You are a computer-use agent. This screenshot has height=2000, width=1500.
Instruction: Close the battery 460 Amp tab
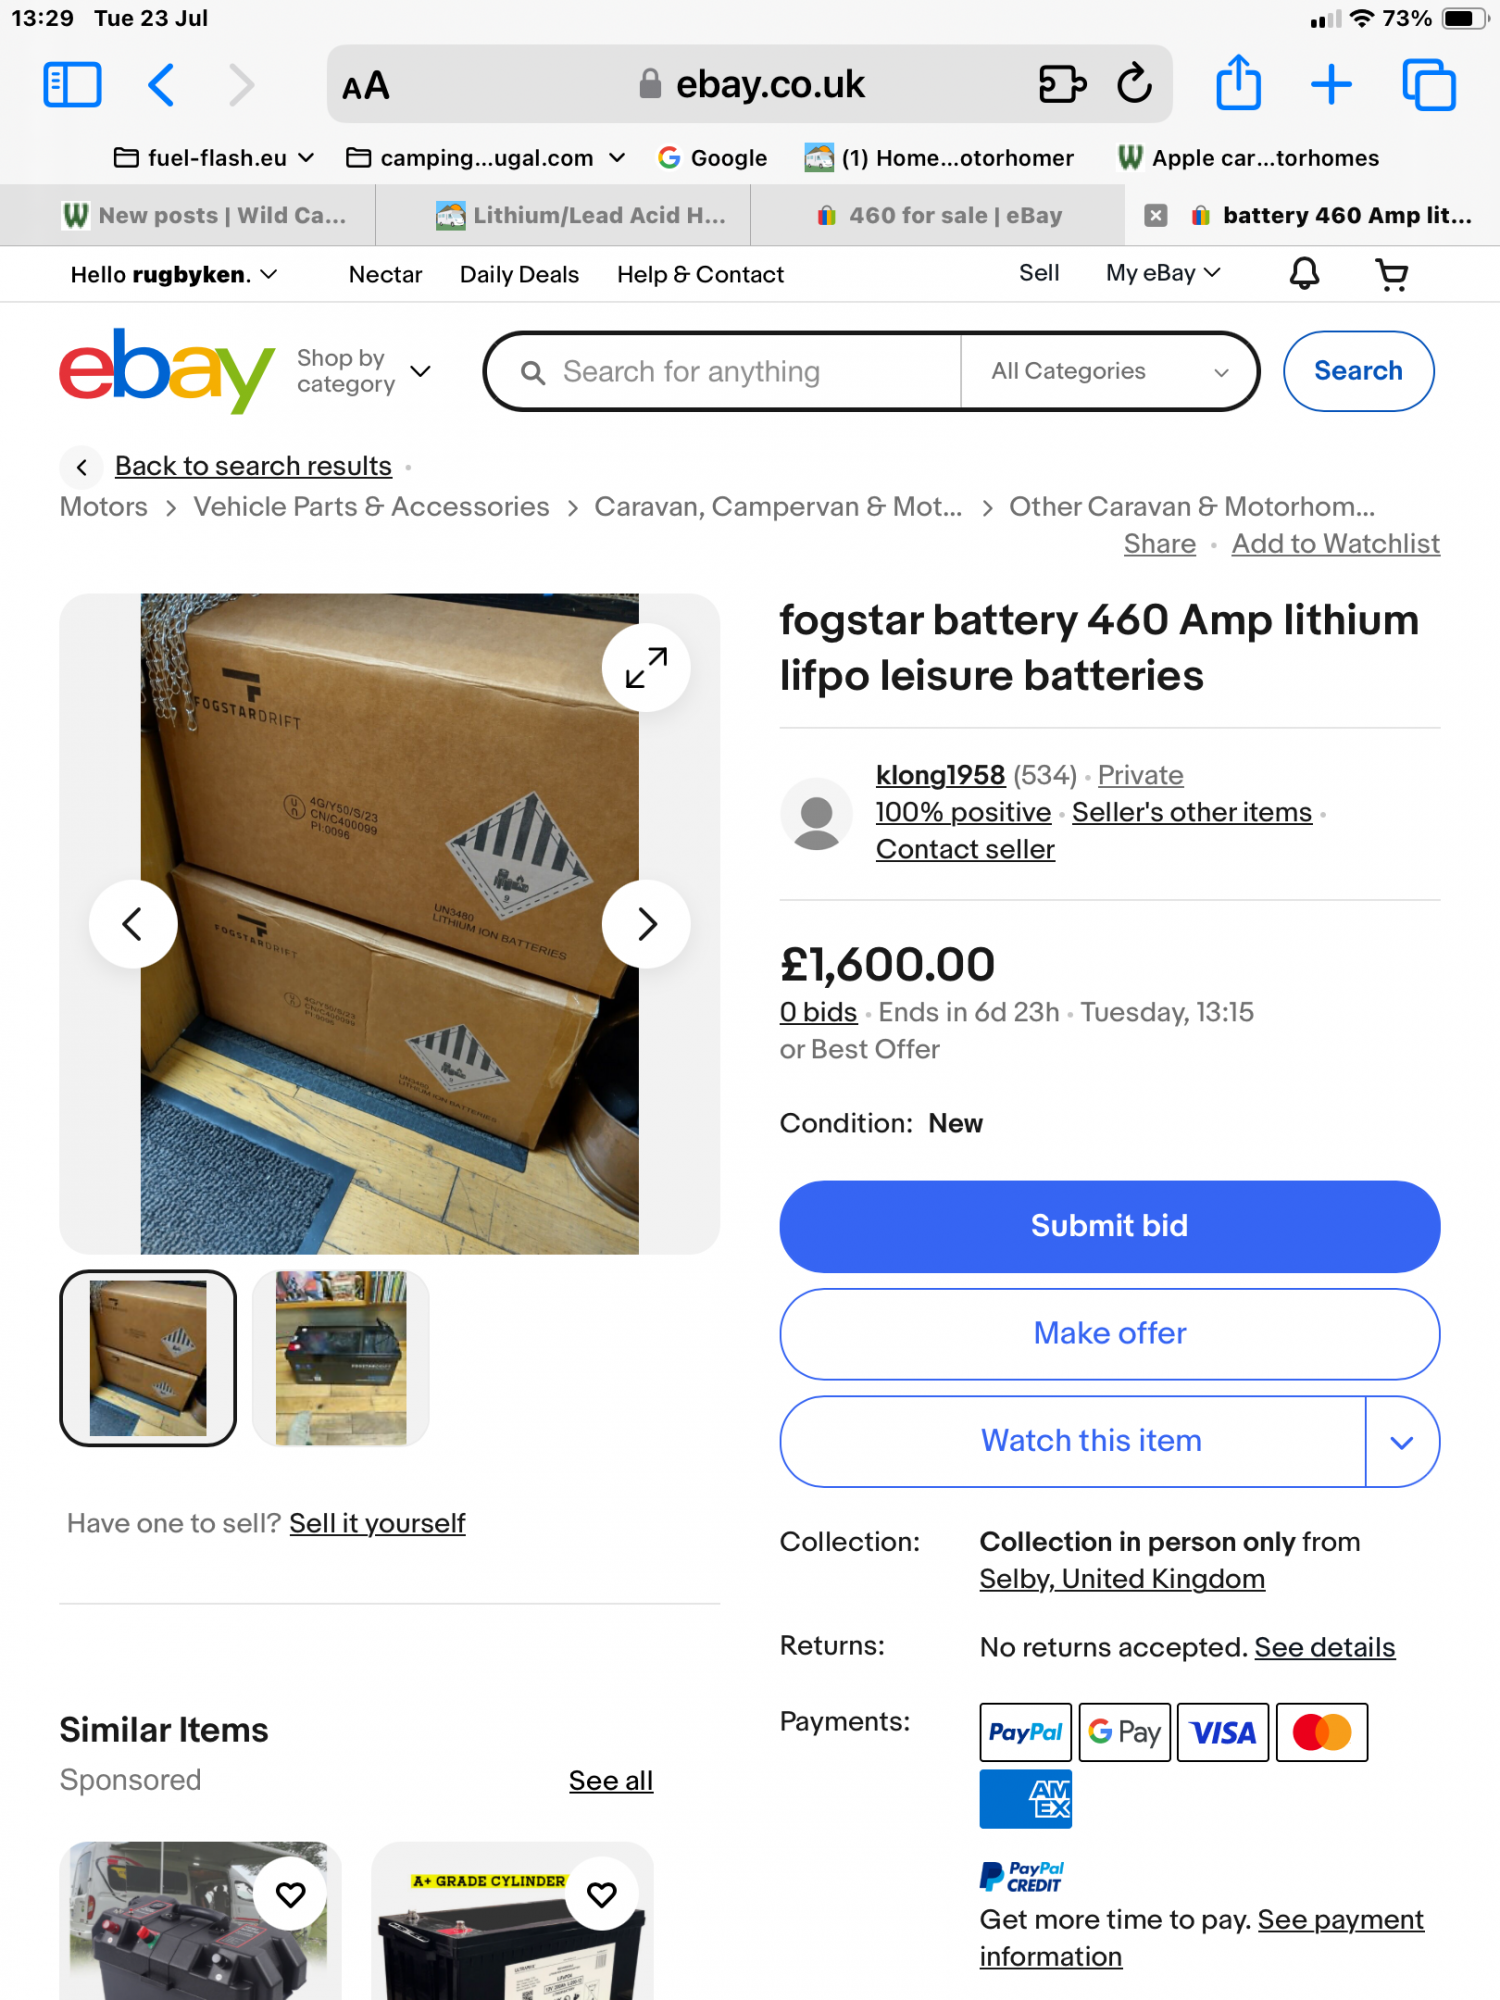tap(1156, 216)
